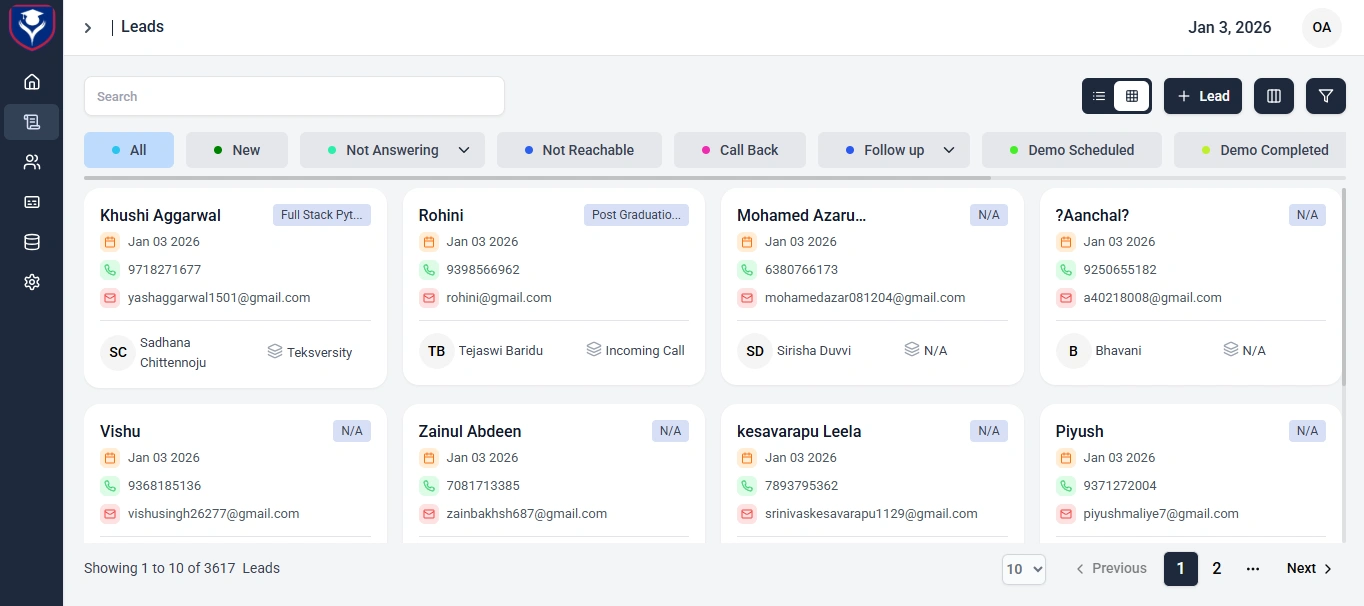This screenshot has height=606, width=1364.
Task: Go to page 2 of leads
Action: tap(1216, 568)
